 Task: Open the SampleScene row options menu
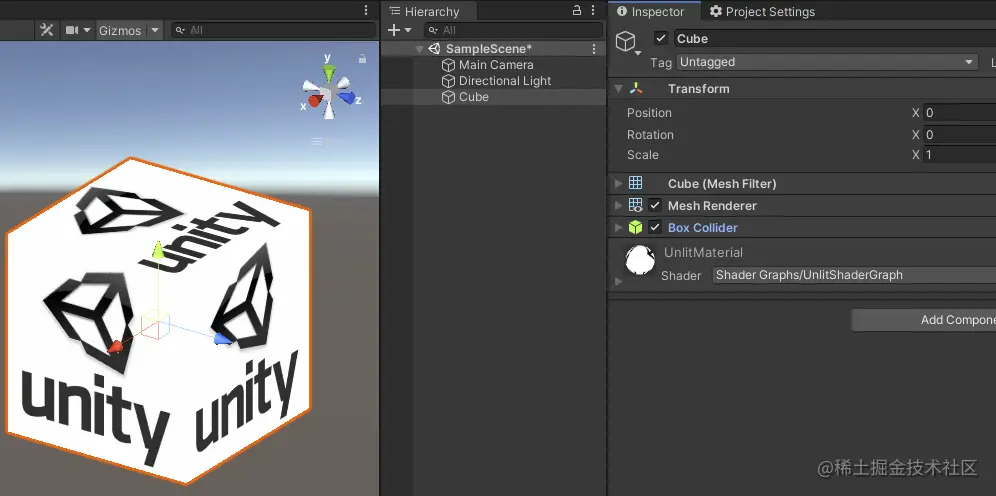pyautogui.click(x=594, y=49)
